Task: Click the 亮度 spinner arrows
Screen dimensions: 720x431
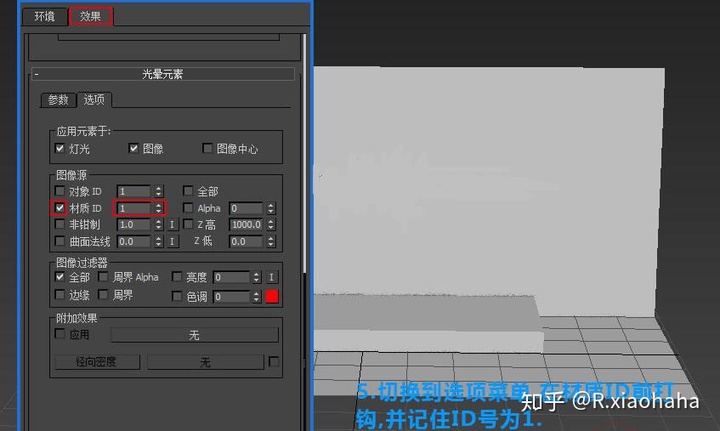Action: pyautogui.click(x=256, y=277)
